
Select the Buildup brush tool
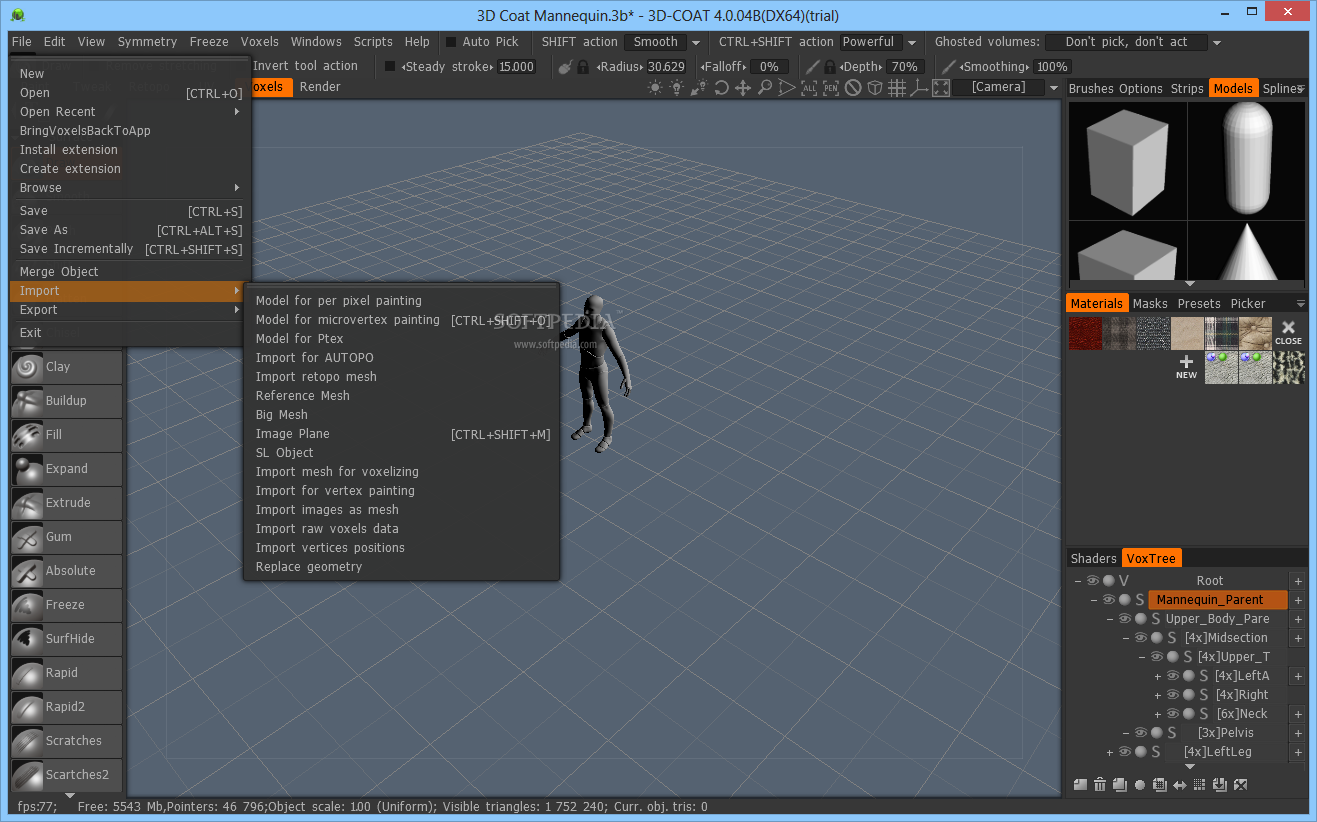point(66,401)
